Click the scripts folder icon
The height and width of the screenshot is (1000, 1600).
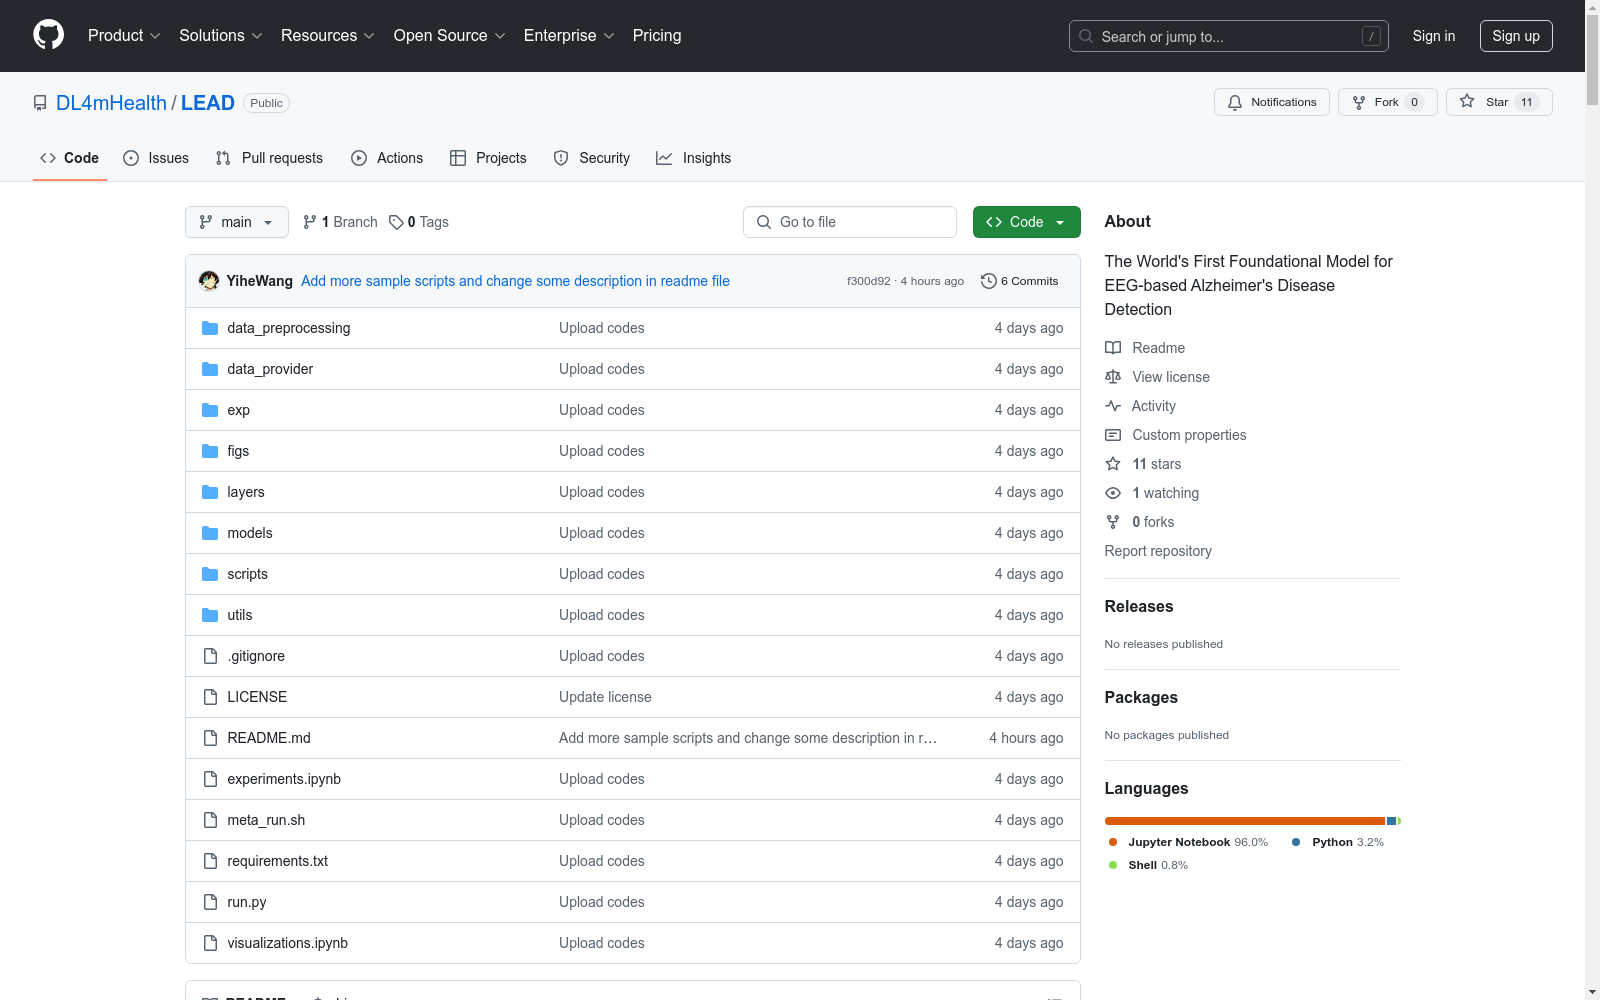(210, 574)
